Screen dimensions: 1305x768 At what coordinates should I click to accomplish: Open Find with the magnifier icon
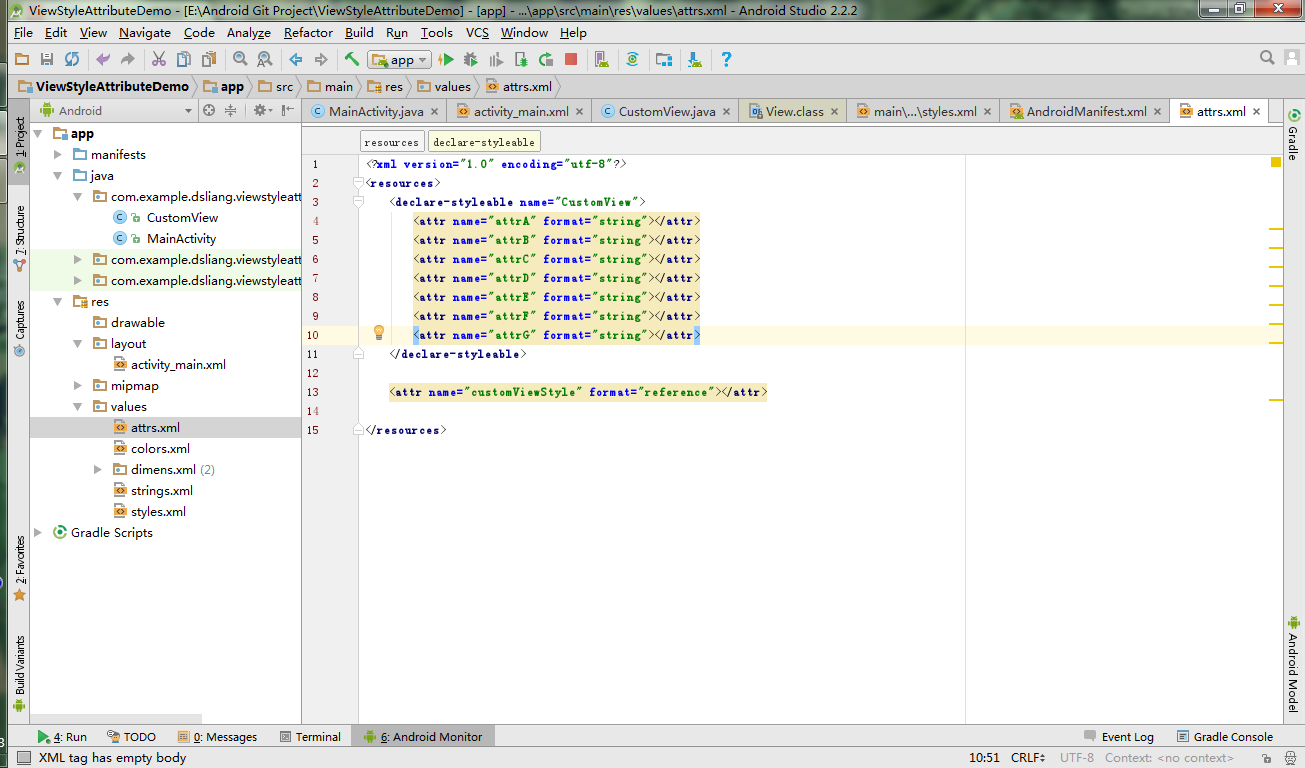tap(240, 59)
